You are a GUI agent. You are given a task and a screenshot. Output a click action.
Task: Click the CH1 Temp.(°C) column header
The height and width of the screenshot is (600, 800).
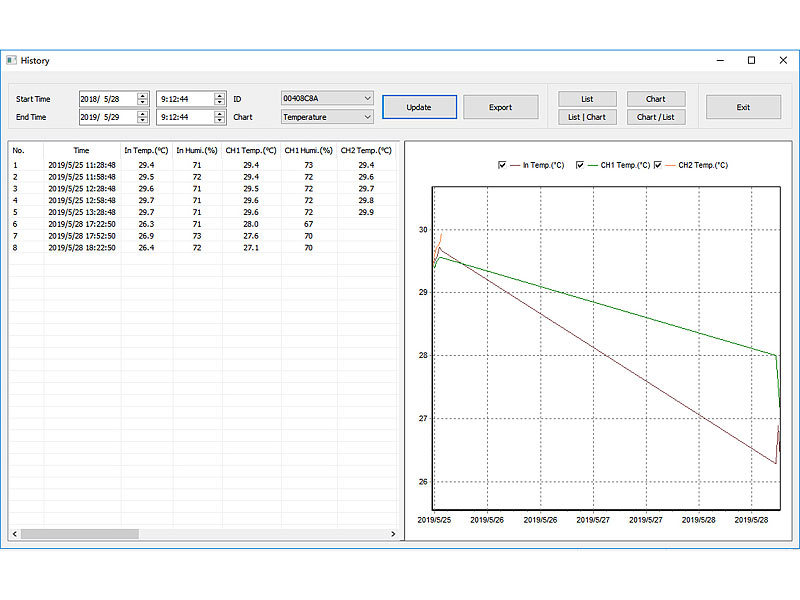coord(251,151)
